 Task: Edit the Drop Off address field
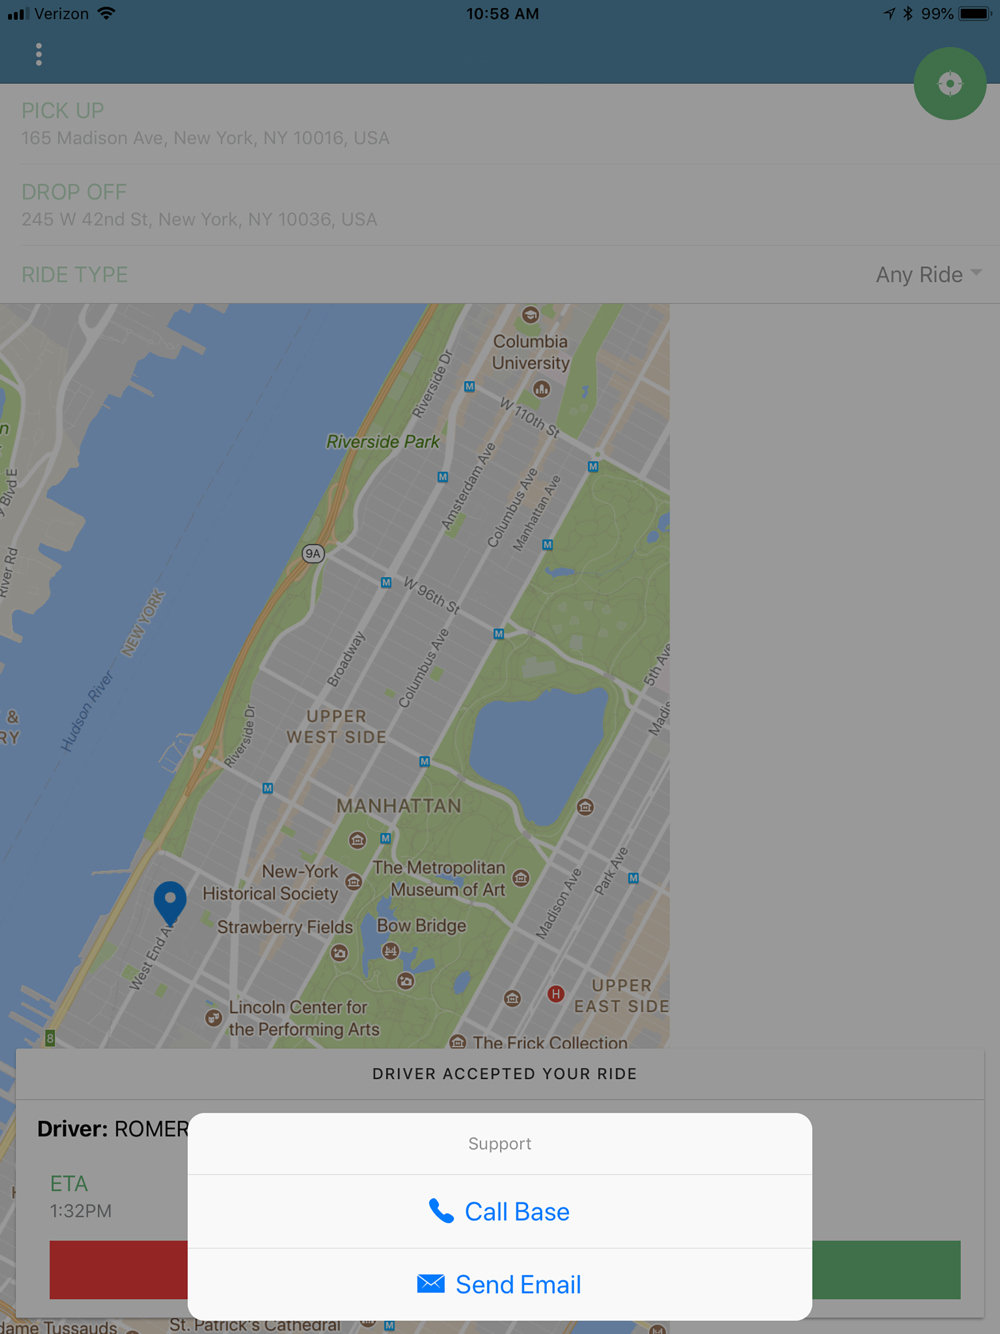coord(500,205)
